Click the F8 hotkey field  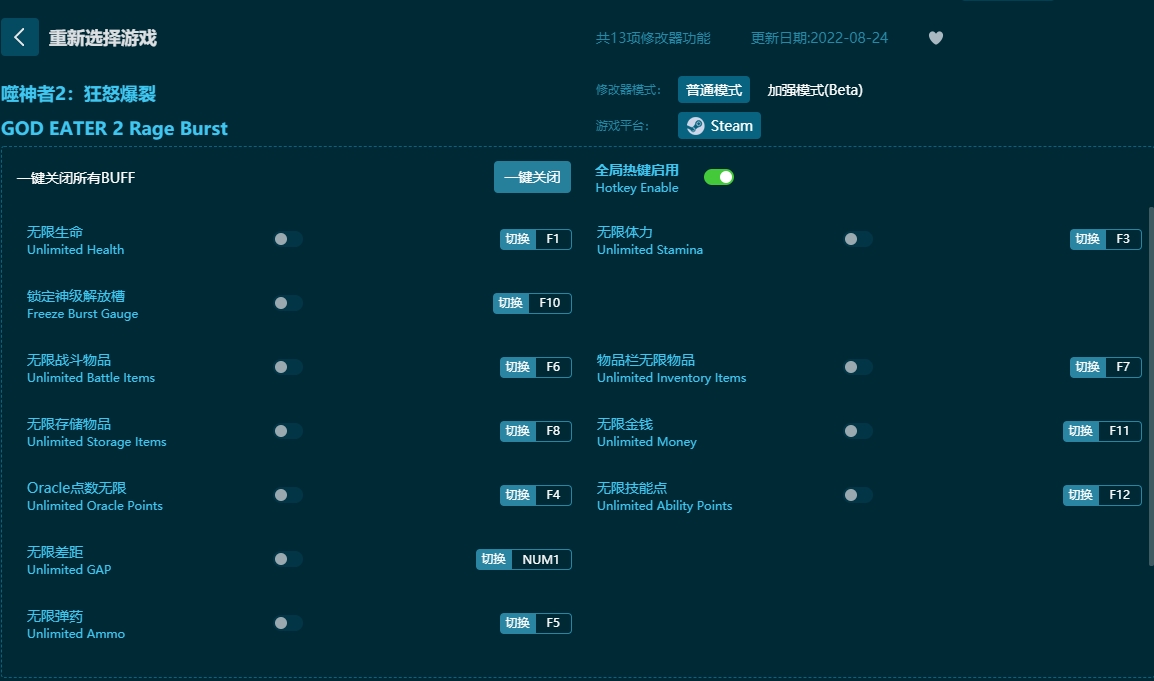click(x=553, y=431)
